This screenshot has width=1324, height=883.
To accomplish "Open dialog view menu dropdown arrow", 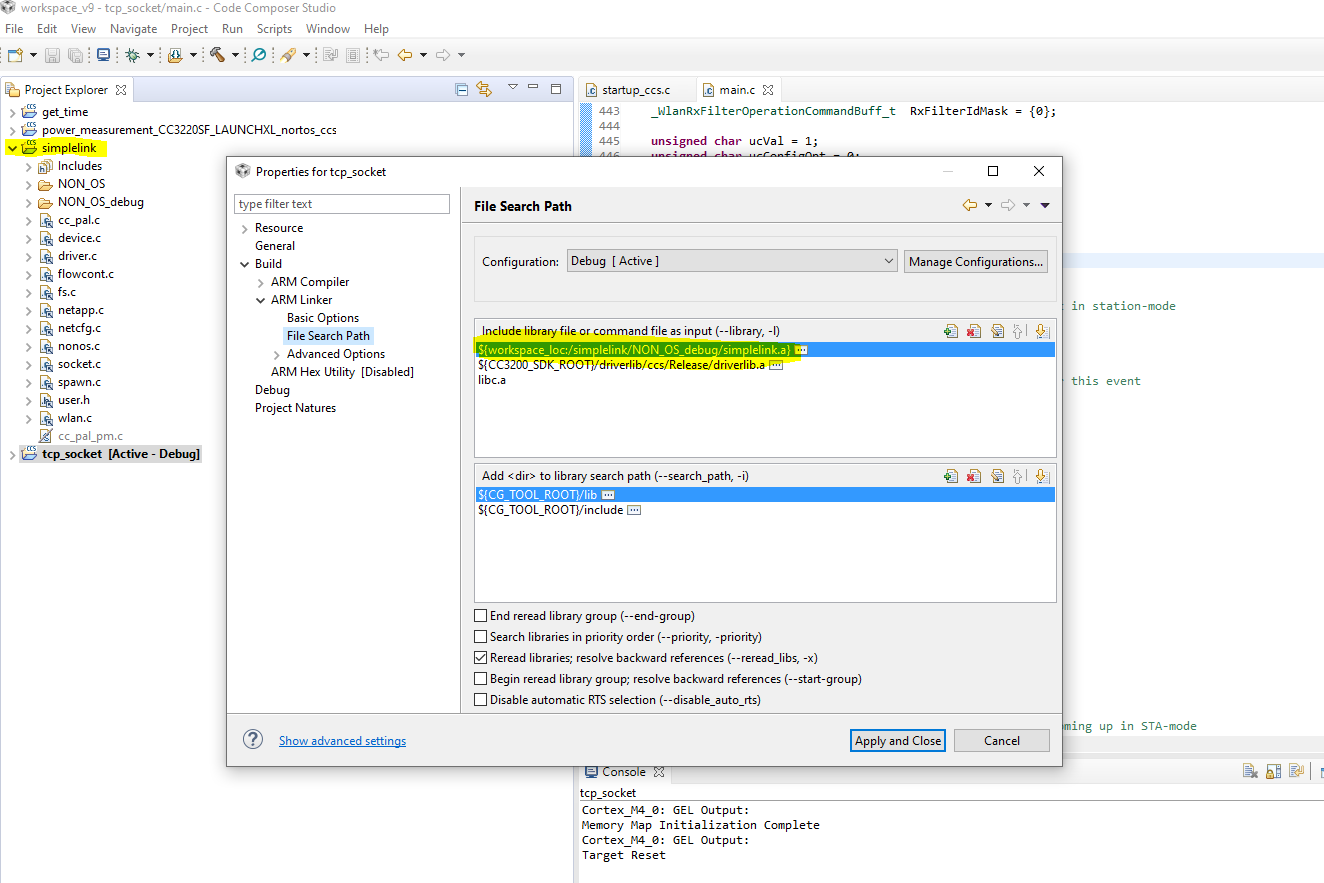I will tap(1045, 205).
